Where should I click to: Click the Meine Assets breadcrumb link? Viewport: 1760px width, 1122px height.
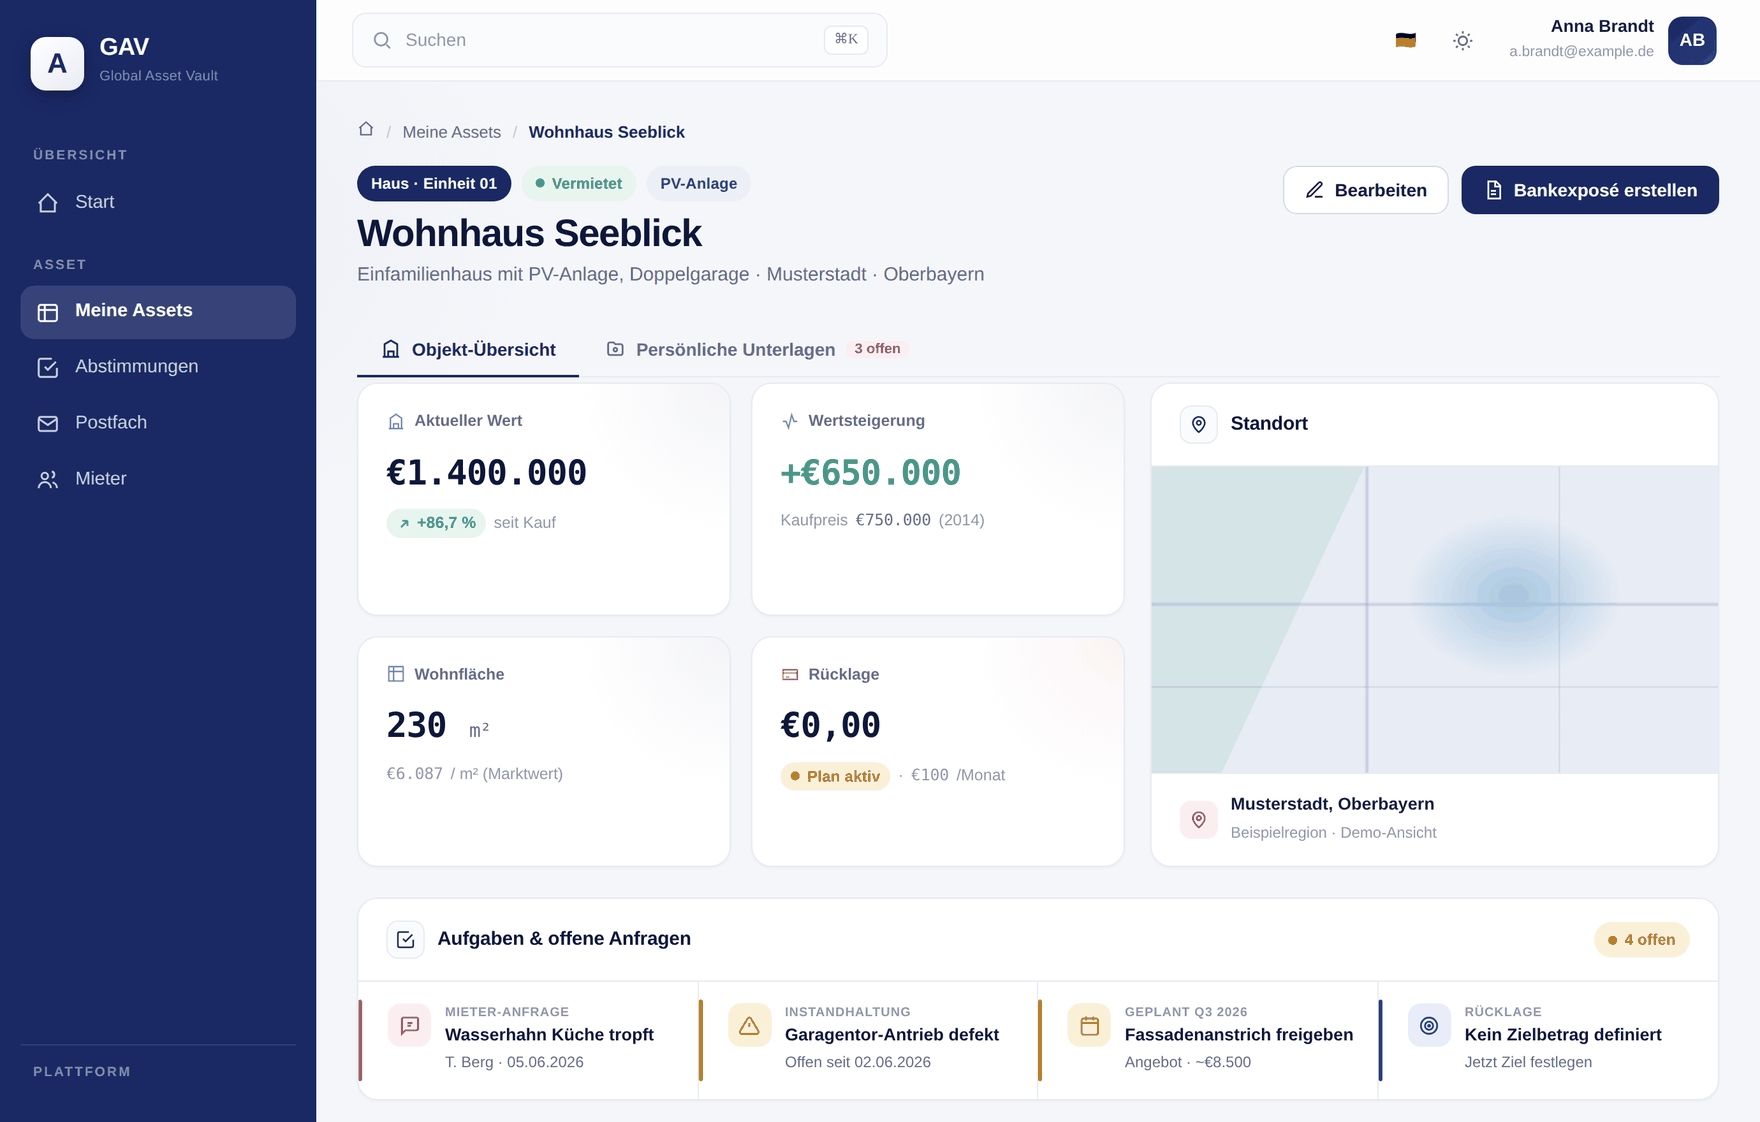[451, 132]
